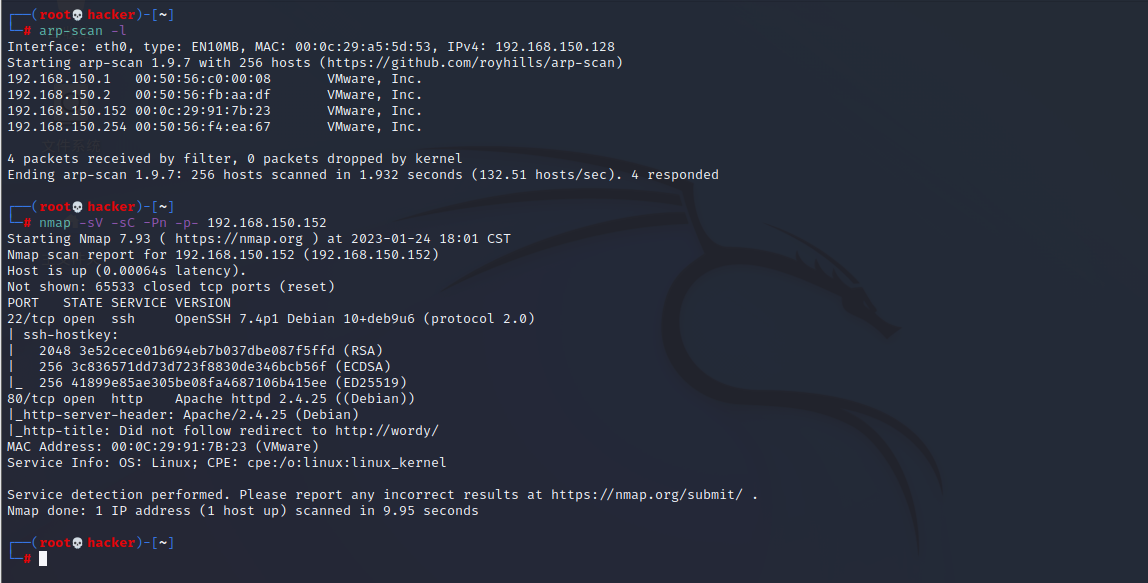
Task: Click the nmap command word
Action: (x=55, y=223)
